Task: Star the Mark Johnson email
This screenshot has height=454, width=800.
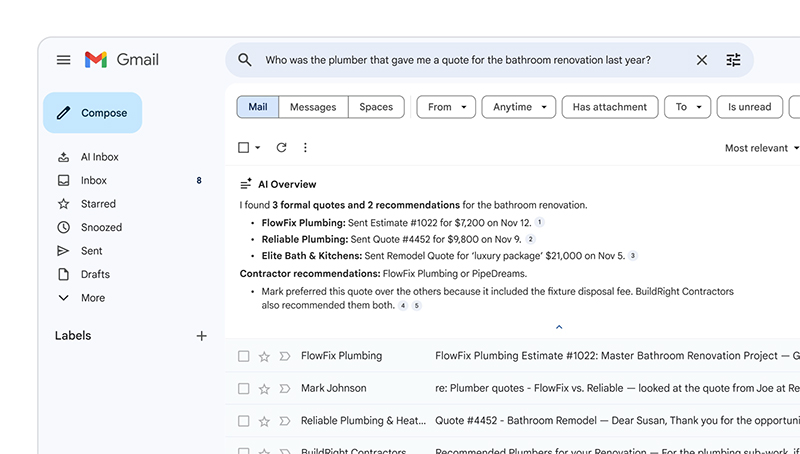Action: [x=264, y=389]
